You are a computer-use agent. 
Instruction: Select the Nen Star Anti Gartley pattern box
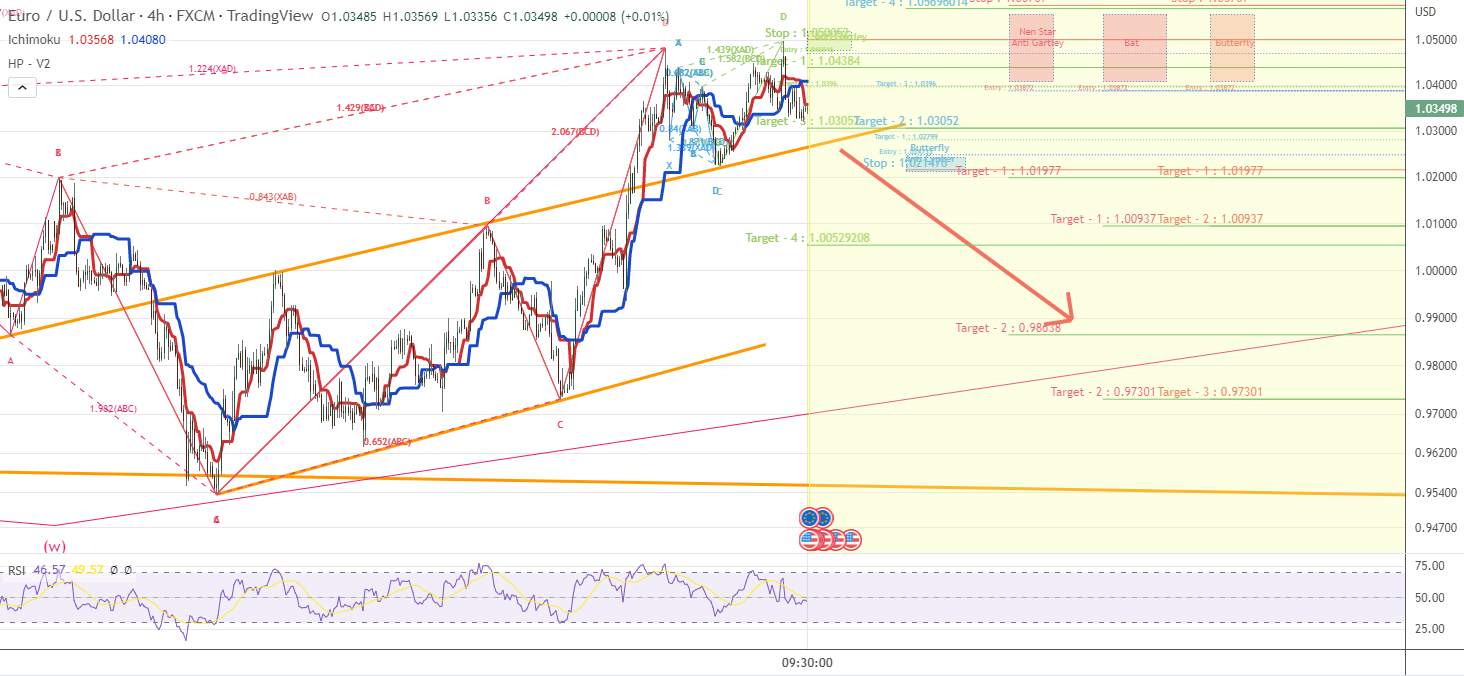[1032, 48]
